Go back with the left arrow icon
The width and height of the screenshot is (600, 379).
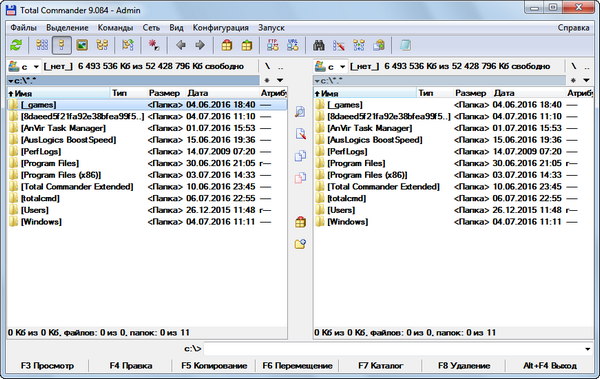181,45
